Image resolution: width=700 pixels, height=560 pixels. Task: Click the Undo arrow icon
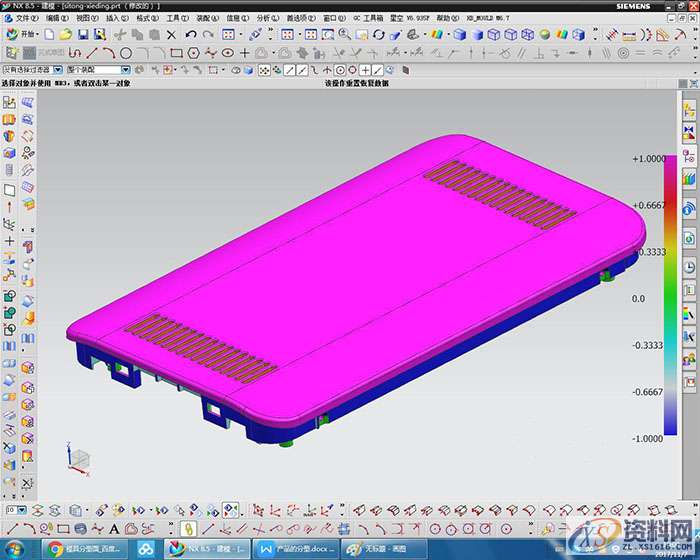click(x=191, y=35)
